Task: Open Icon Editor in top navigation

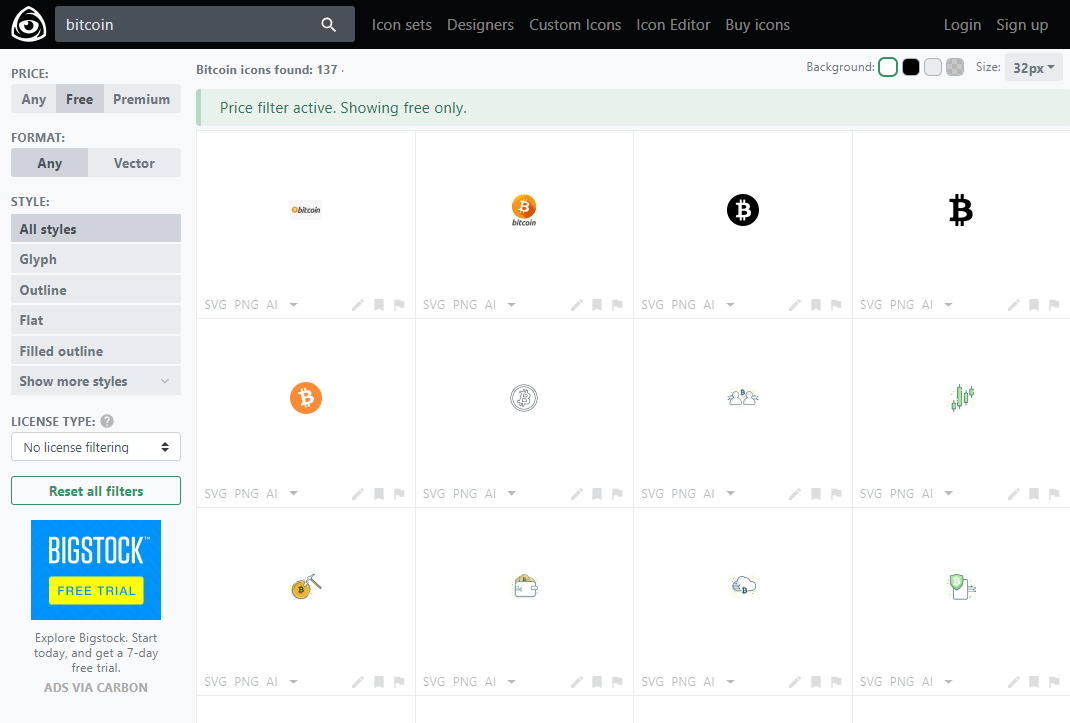Action: [x=674, y=25]
